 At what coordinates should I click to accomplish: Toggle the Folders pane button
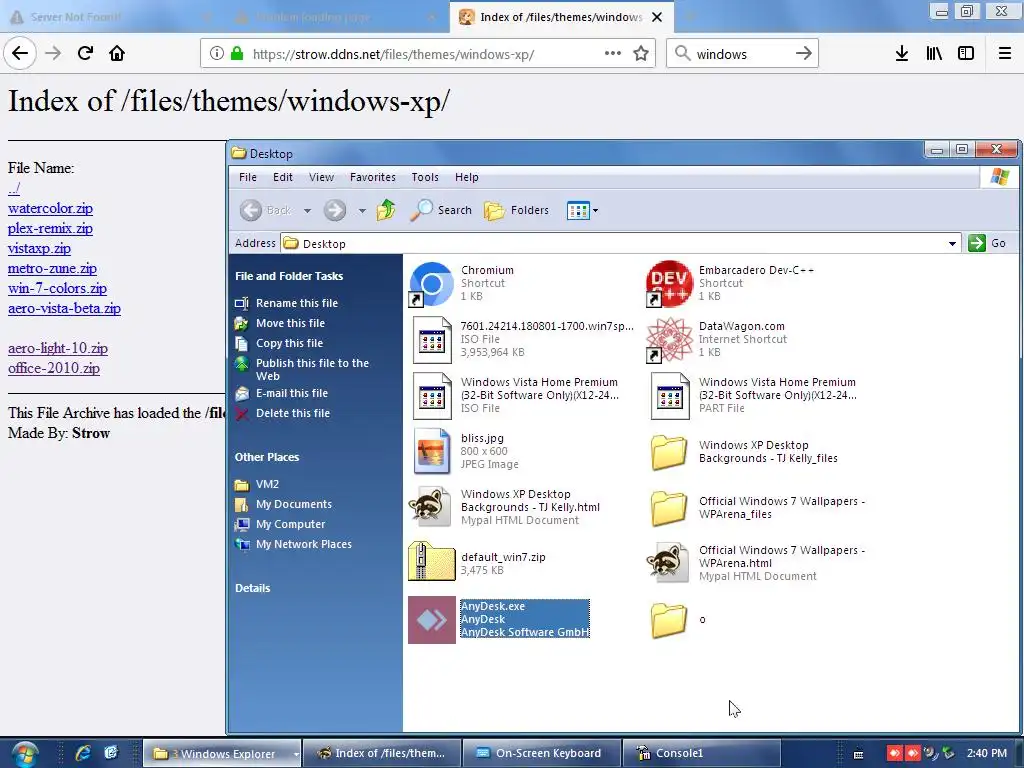click(517, 210)
